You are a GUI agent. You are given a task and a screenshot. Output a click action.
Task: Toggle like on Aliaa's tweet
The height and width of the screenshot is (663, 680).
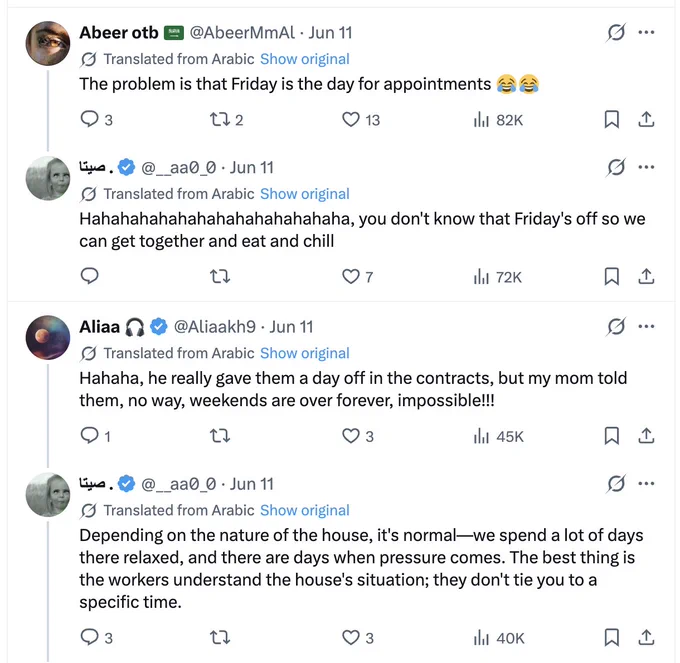[357, 435]
